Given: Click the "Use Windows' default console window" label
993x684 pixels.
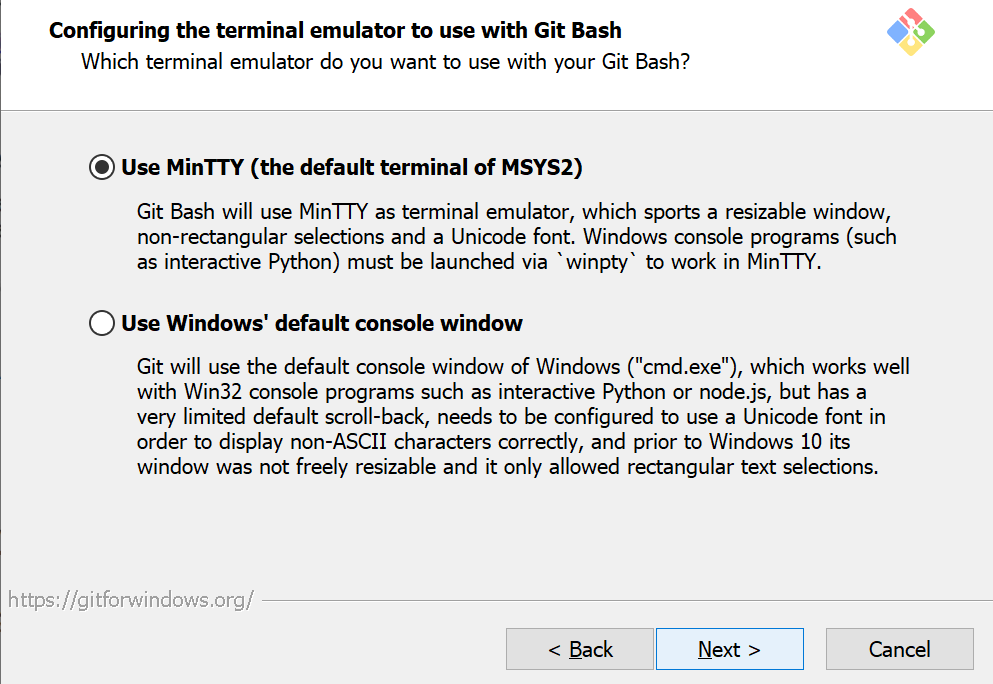Looking at the screenshot, I should 322,324.
